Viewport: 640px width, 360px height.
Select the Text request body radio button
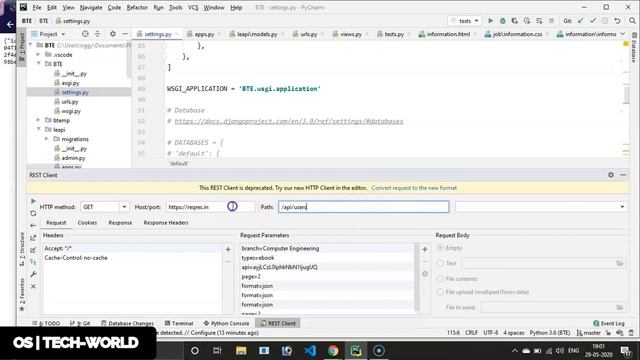tap(440, 263)
